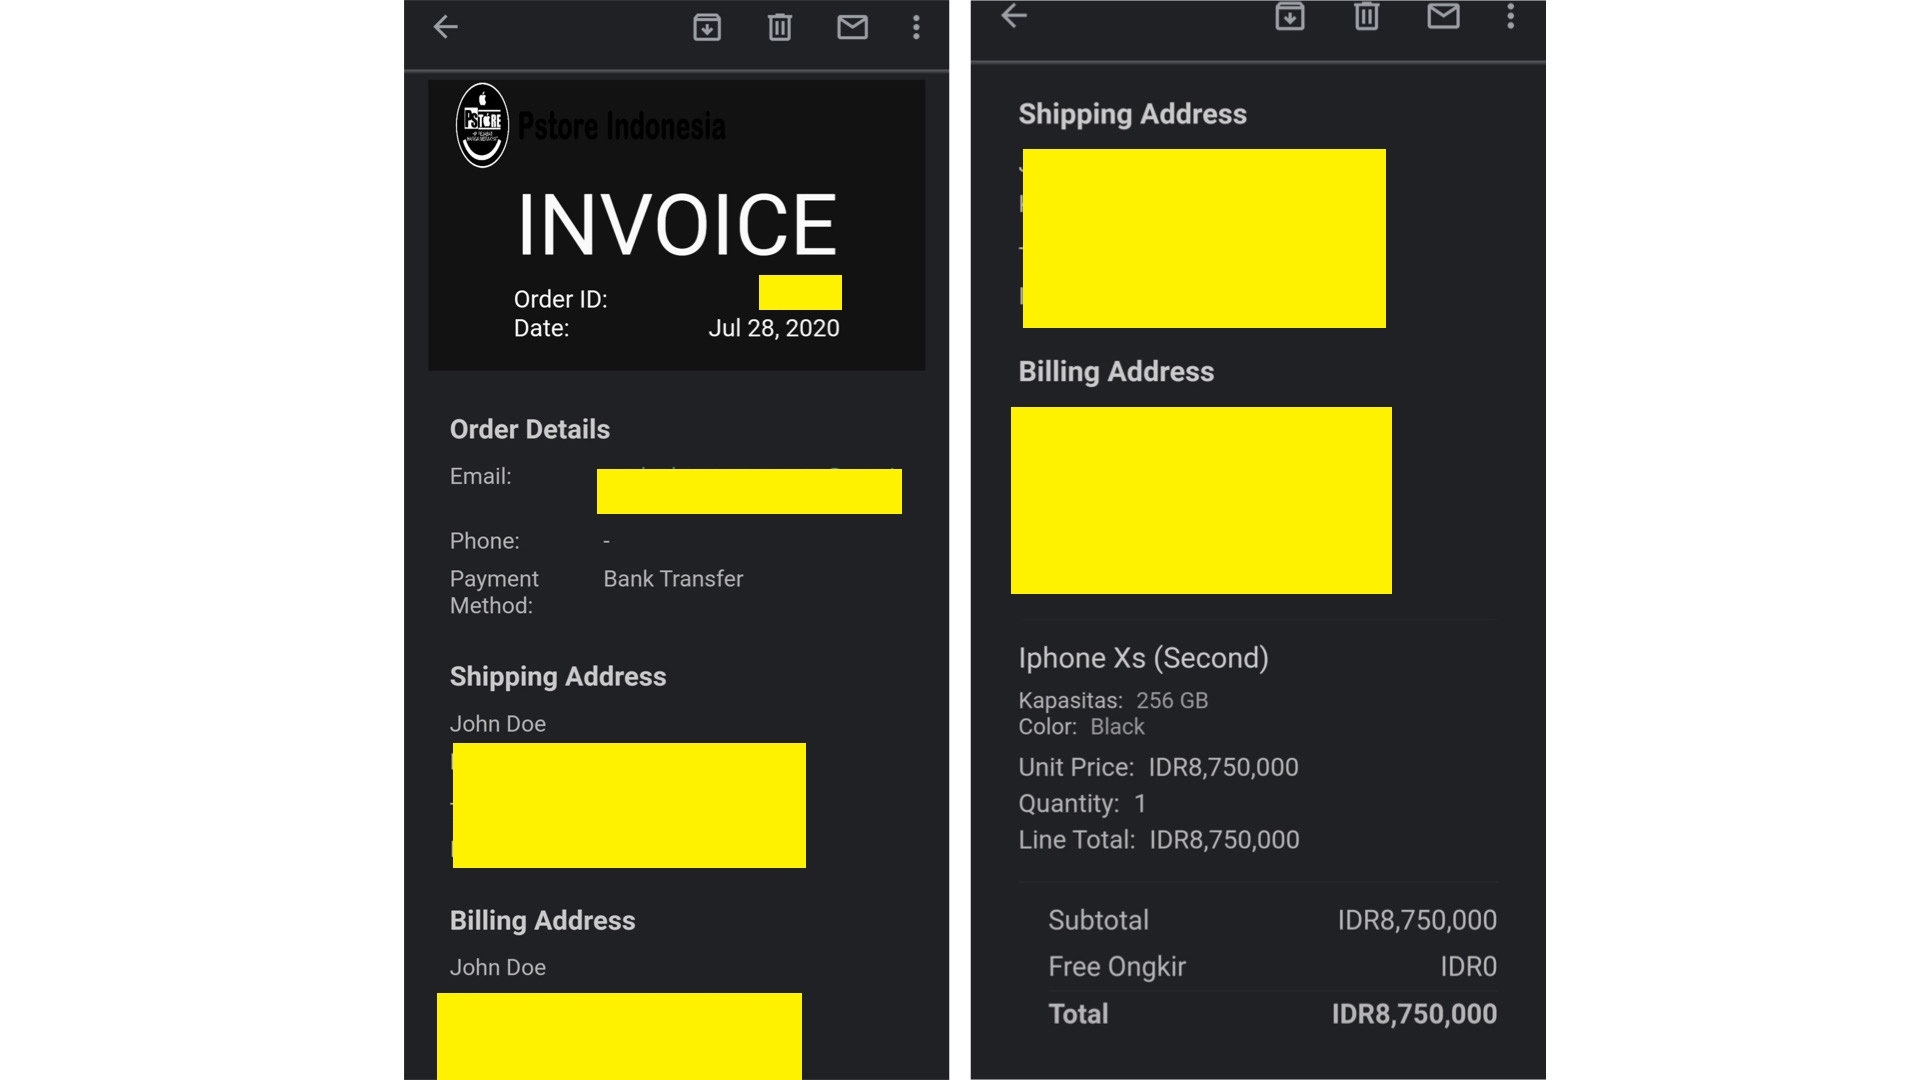Click Shipping Address heading in right screenshot
1920x1080 pixels.
click(1133, 114)
